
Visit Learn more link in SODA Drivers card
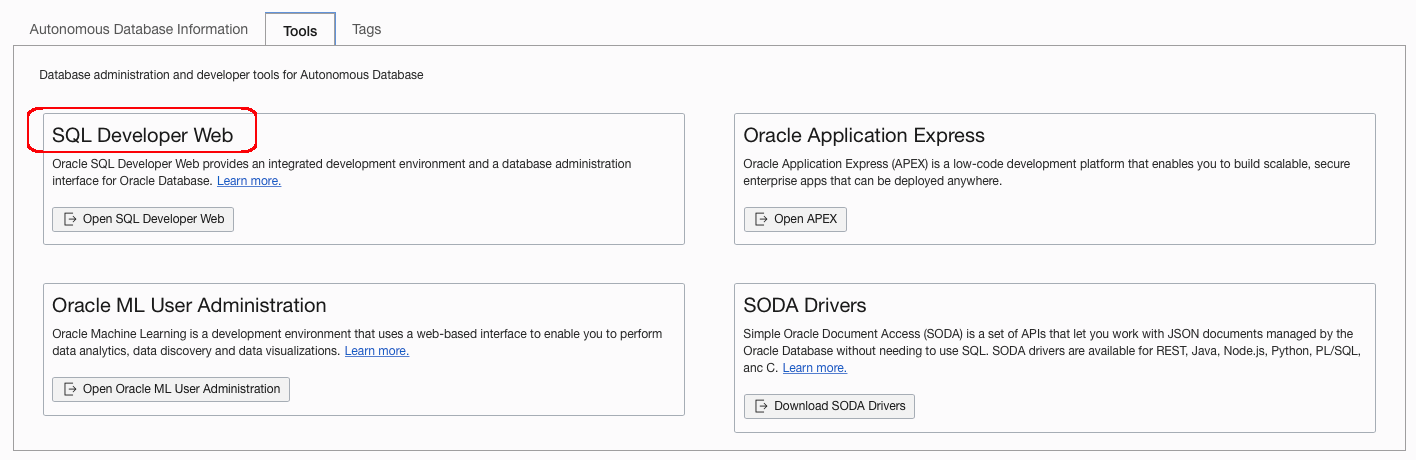(815, 368)
